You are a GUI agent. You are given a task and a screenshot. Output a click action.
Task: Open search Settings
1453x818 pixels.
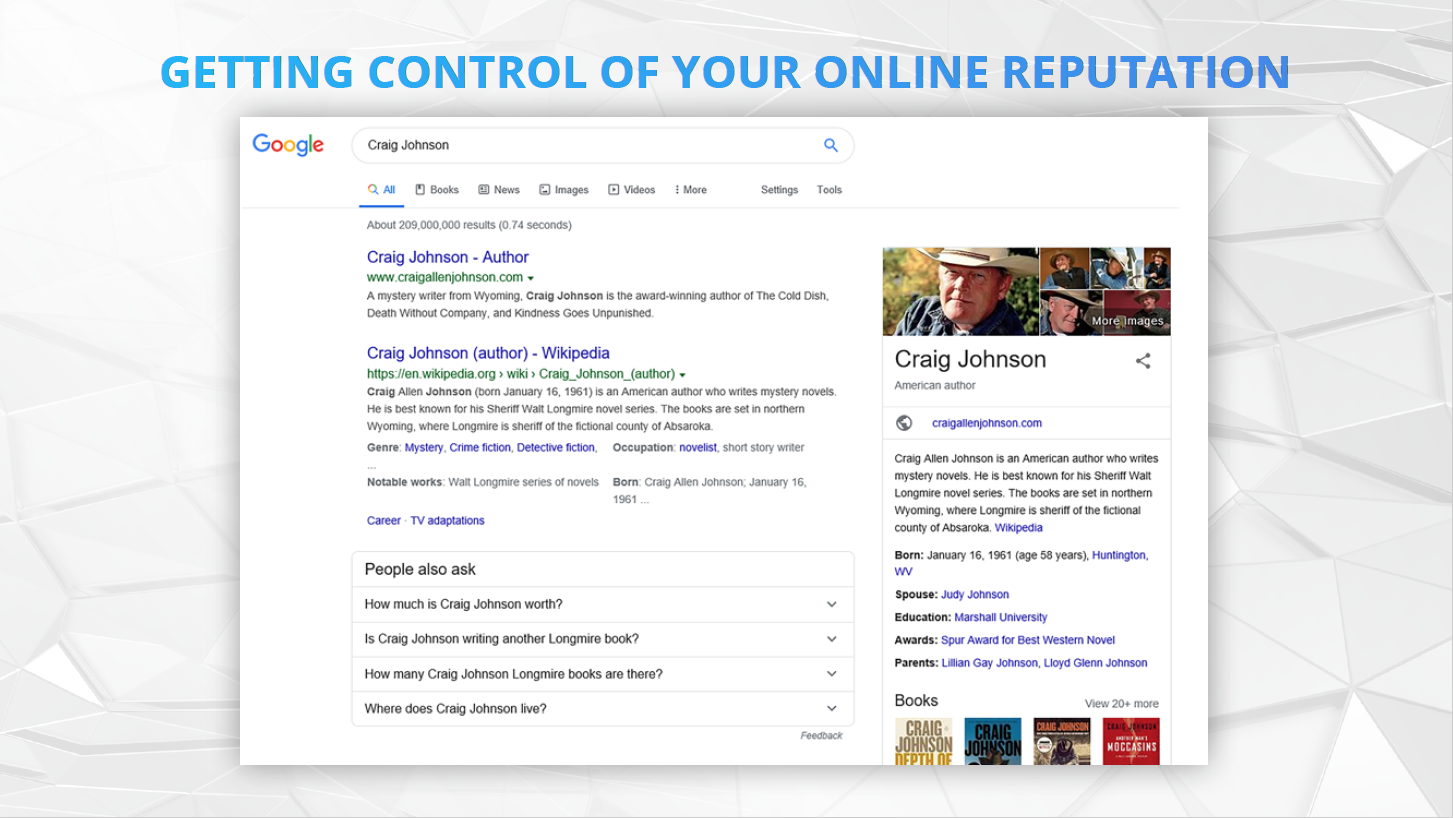click(x=779, y=190)
